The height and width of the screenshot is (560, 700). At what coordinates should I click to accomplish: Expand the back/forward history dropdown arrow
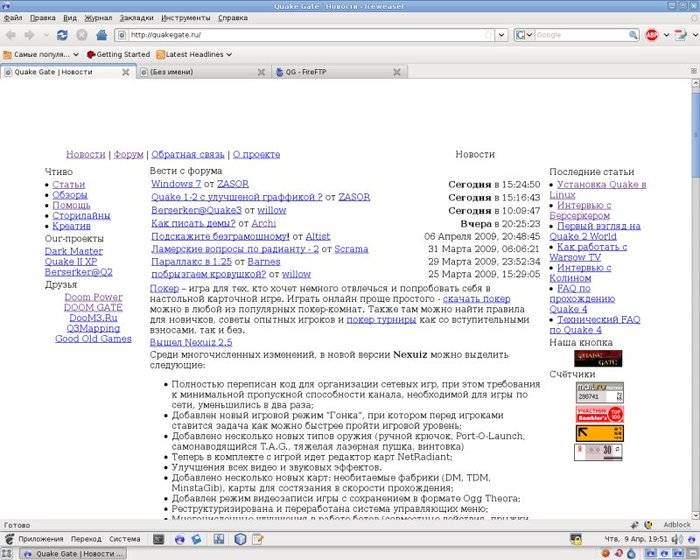[46, 35]
